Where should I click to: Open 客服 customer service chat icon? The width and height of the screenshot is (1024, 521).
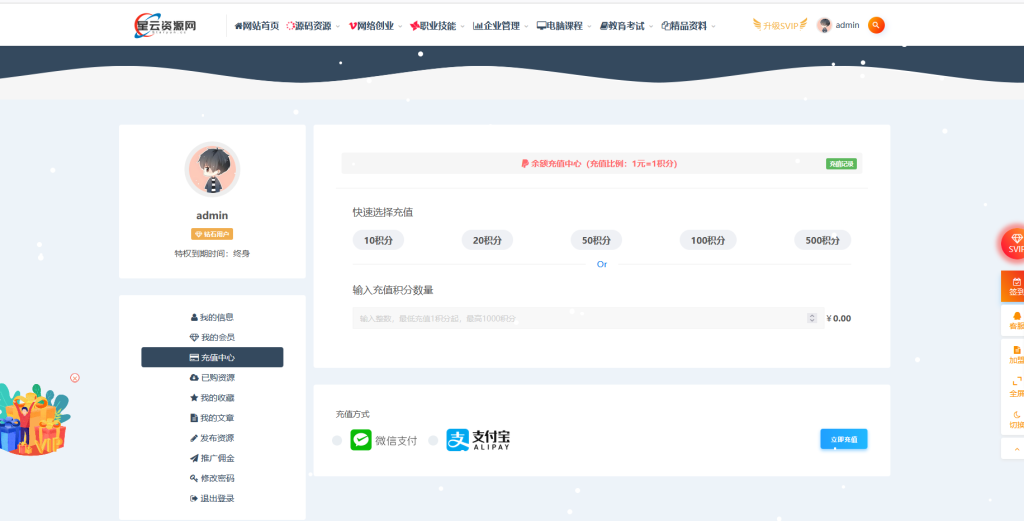1015,320
